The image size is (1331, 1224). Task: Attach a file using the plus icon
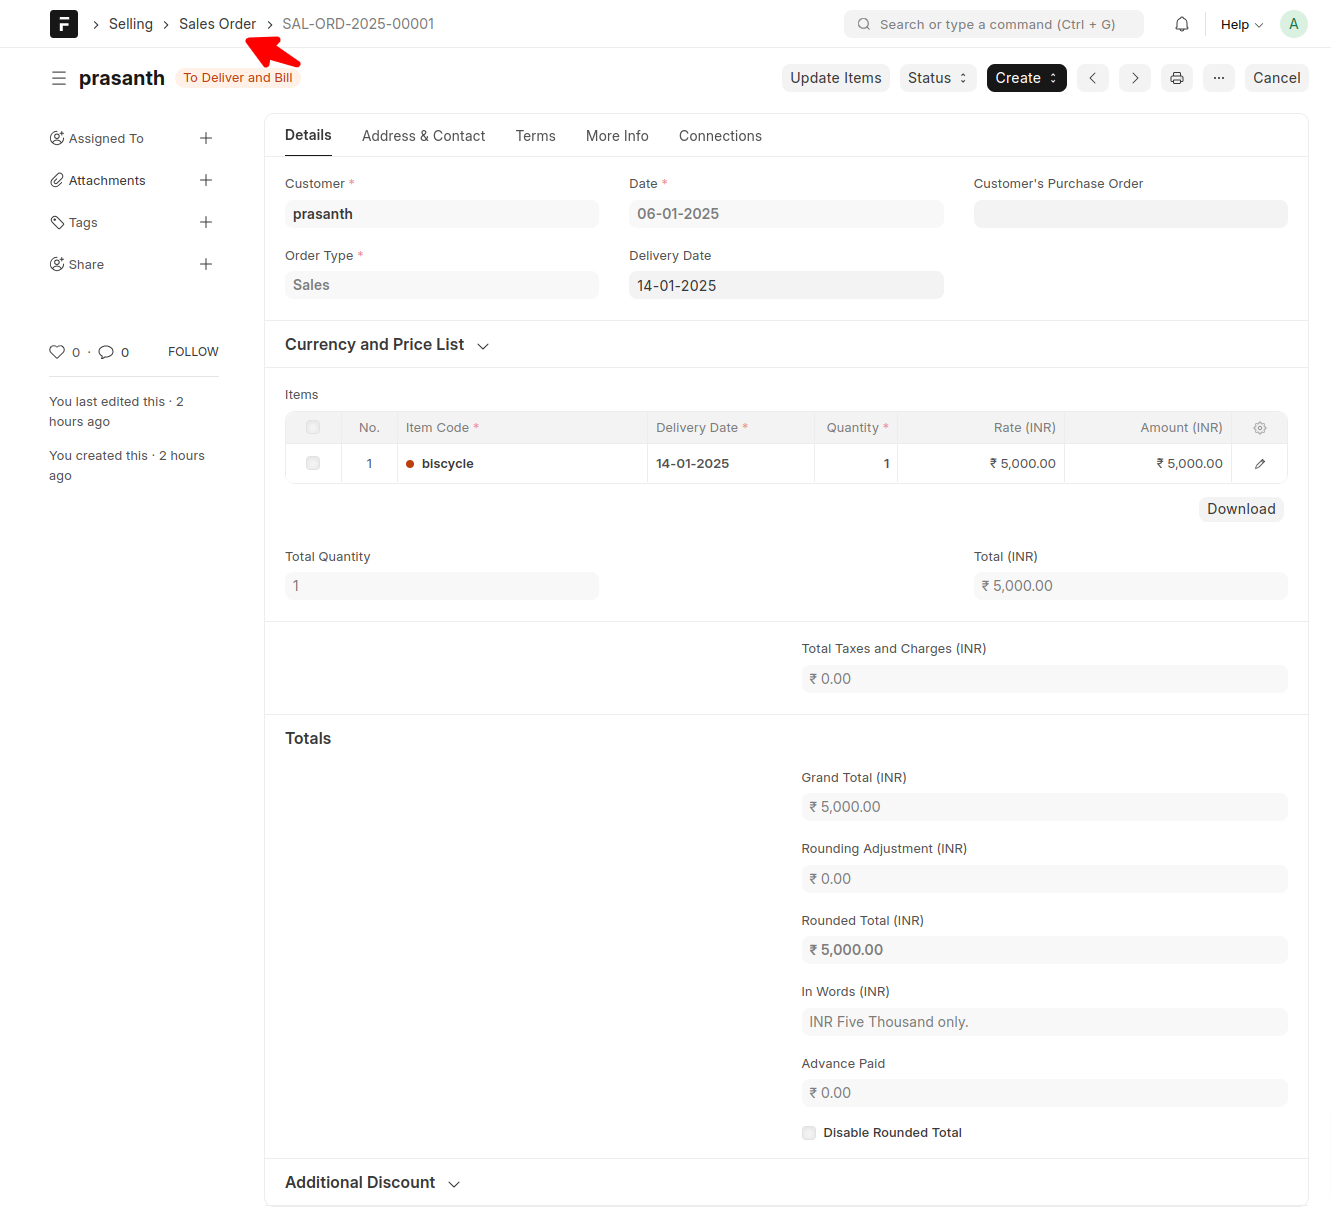click(x=206, y=180)
